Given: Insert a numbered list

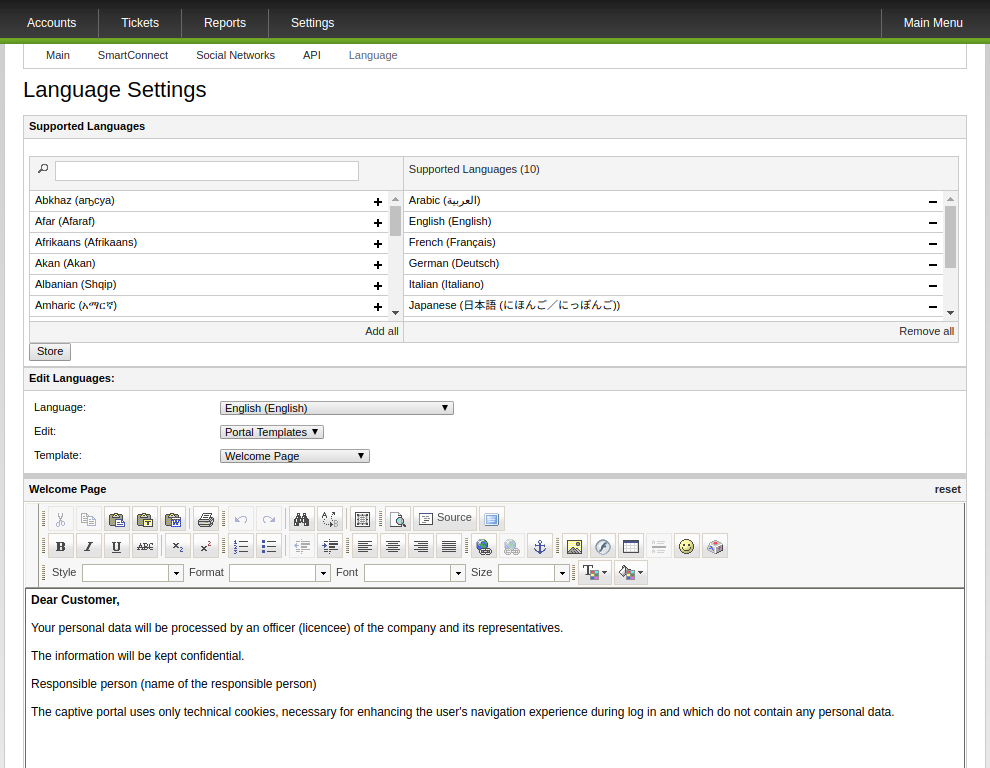Looking at the screenshot, I should [x=240, y=547].
